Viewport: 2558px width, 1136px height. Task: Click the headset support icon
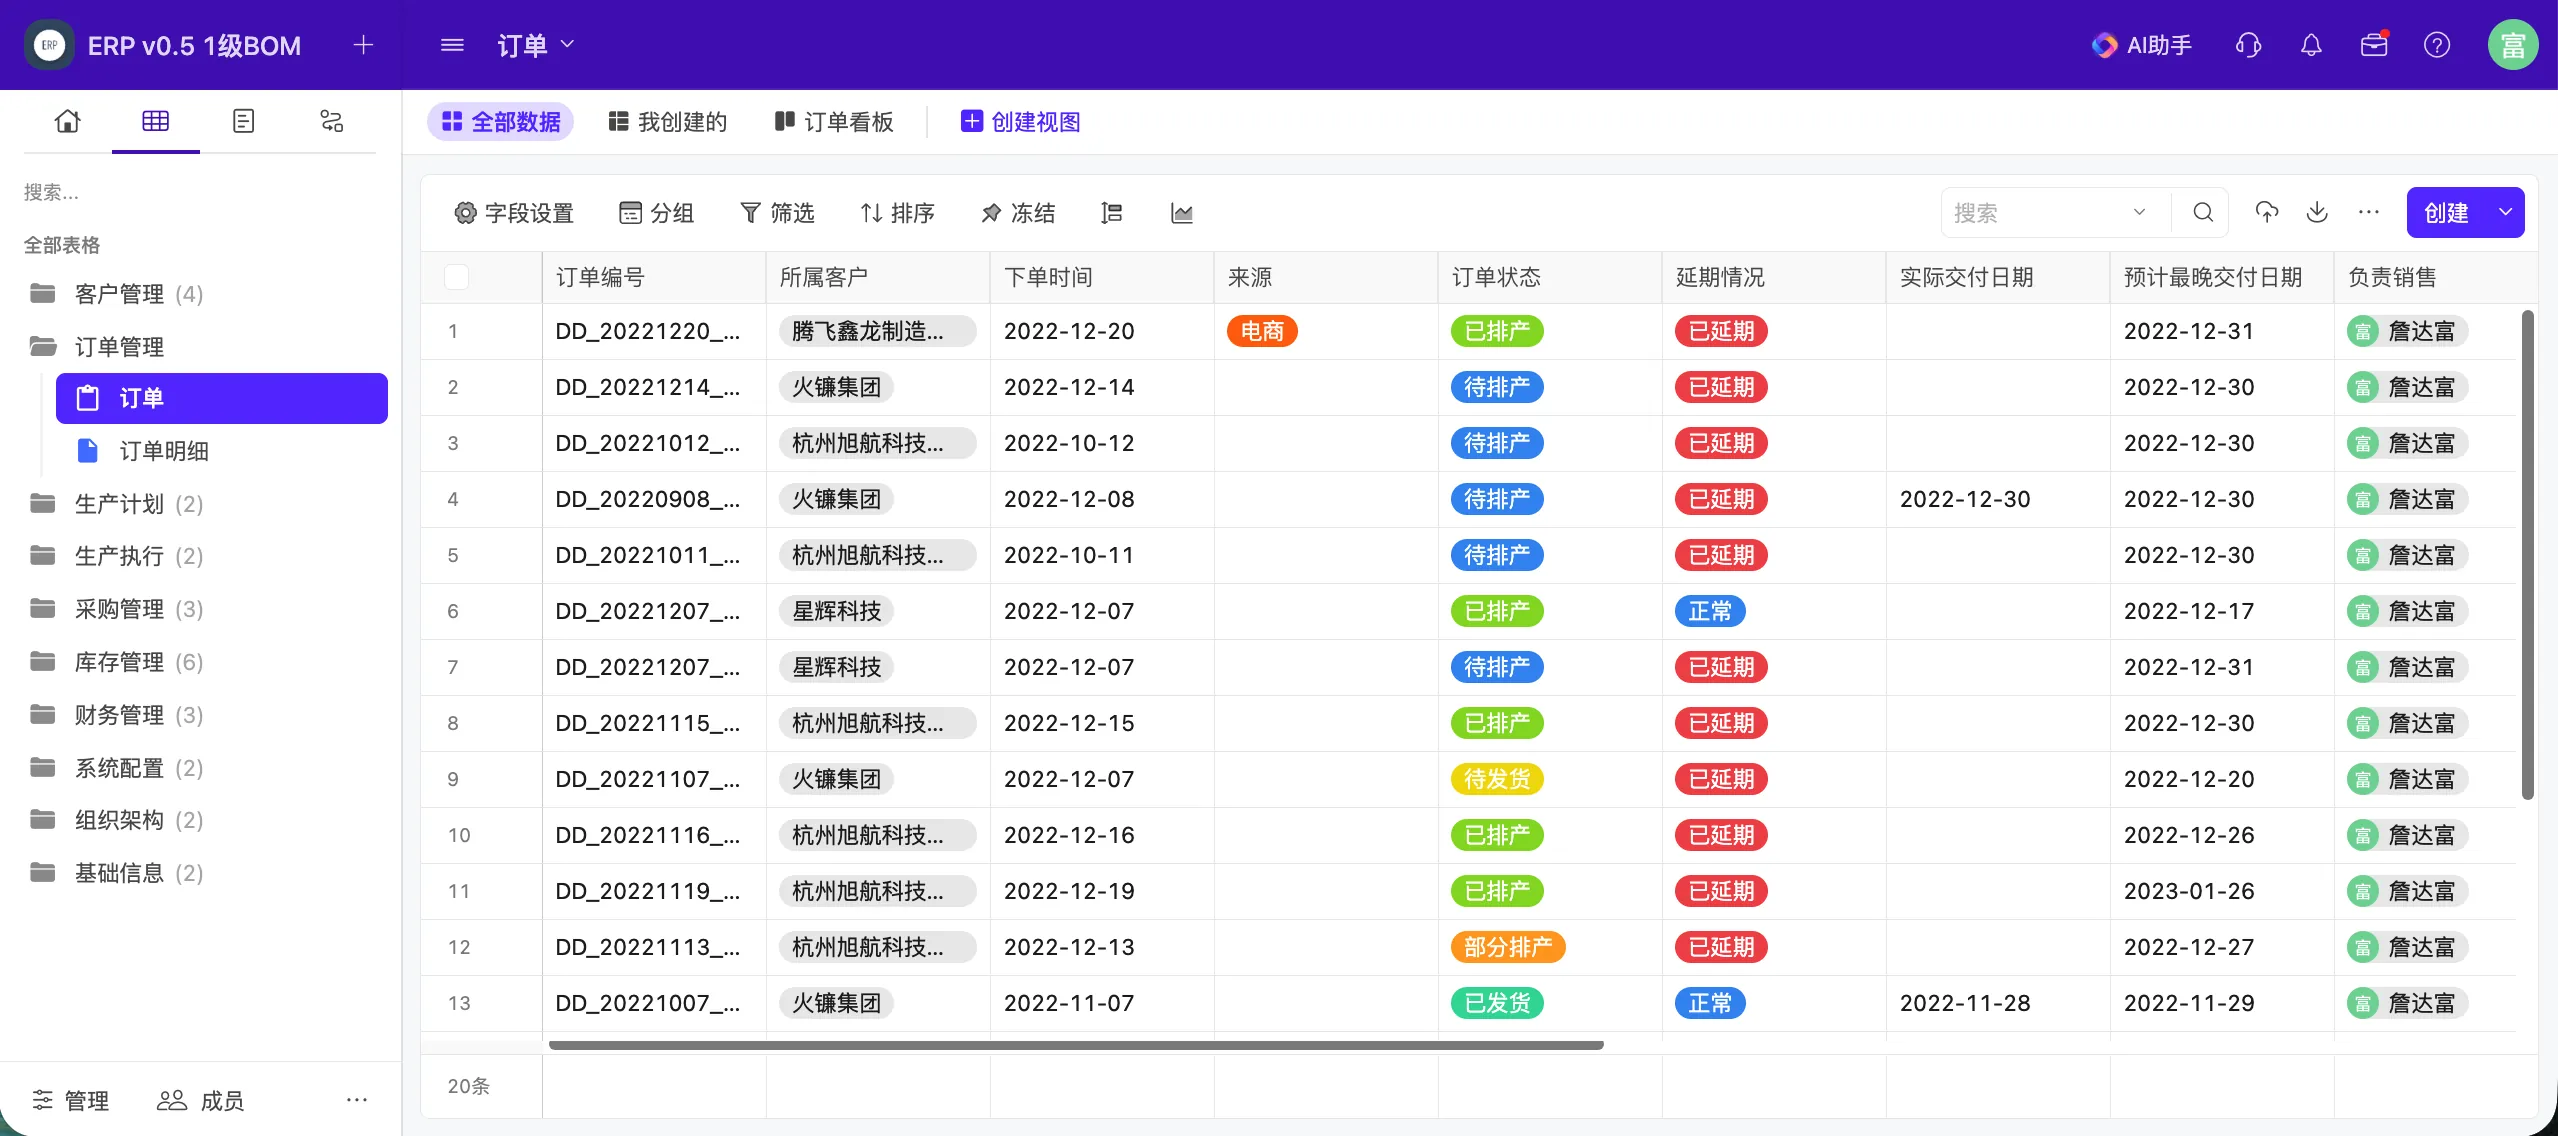point(2248,45)
